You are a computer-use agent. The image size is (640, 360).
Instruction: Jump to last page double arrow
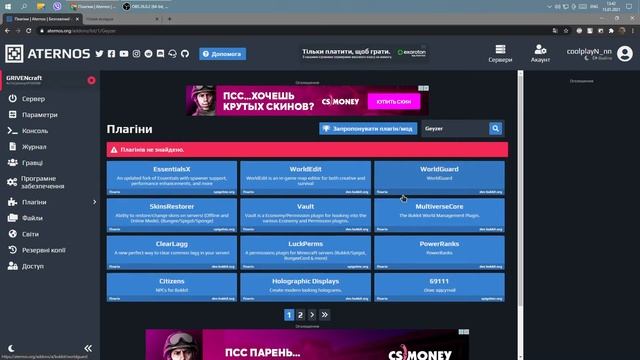324,315
